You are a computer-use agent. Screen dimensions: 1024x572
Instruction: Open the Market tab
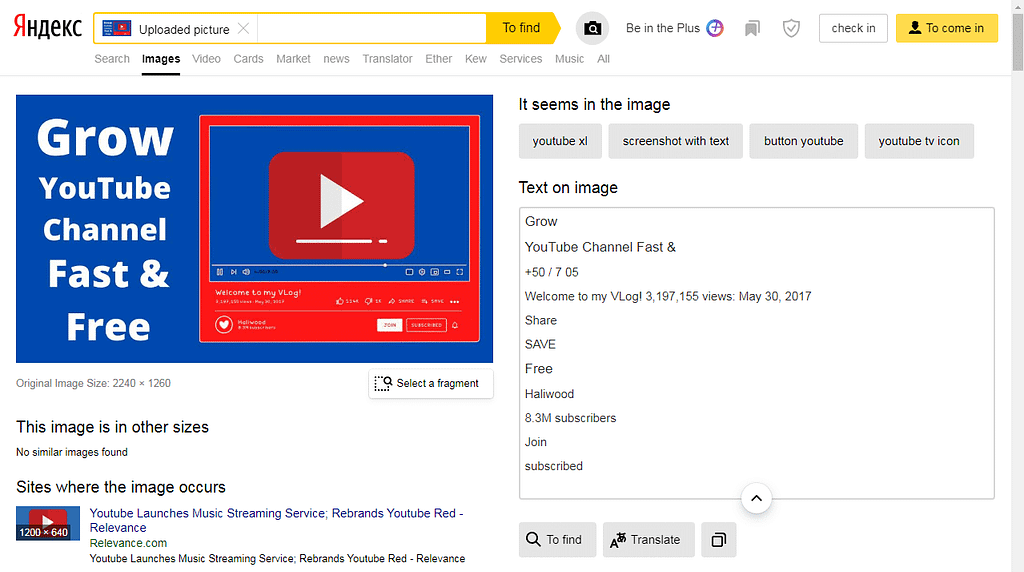293,59
